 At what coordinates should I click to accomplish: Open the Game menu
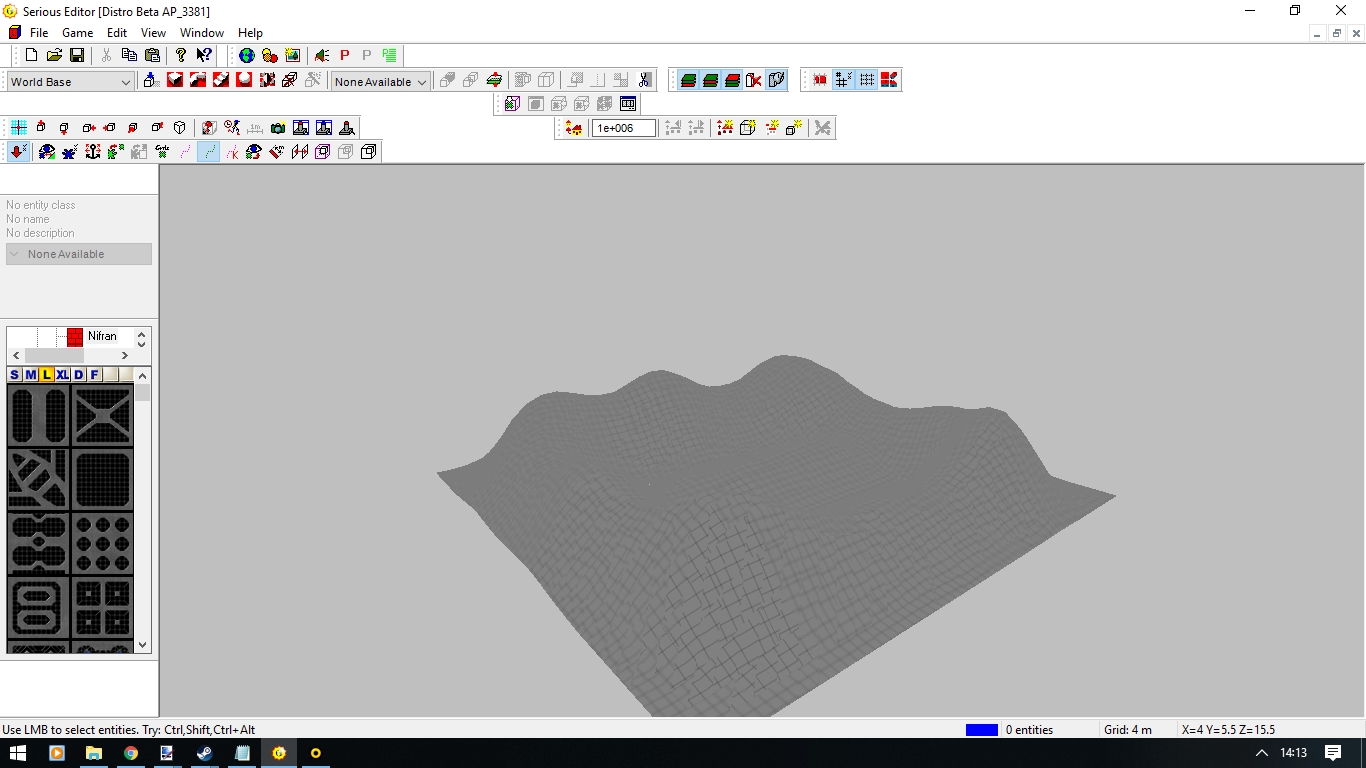pyautogui.click(x=77, y=33)
